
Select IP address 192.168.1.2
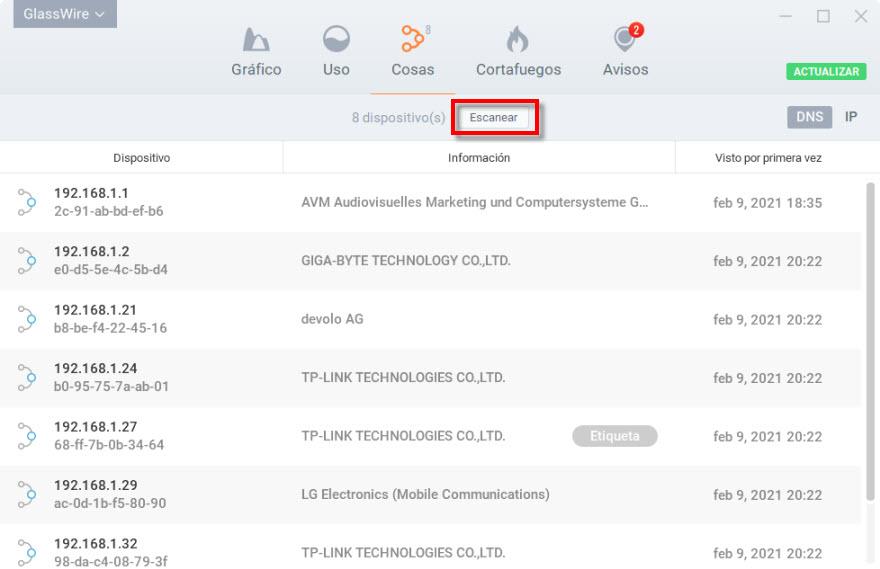(91, 251)
